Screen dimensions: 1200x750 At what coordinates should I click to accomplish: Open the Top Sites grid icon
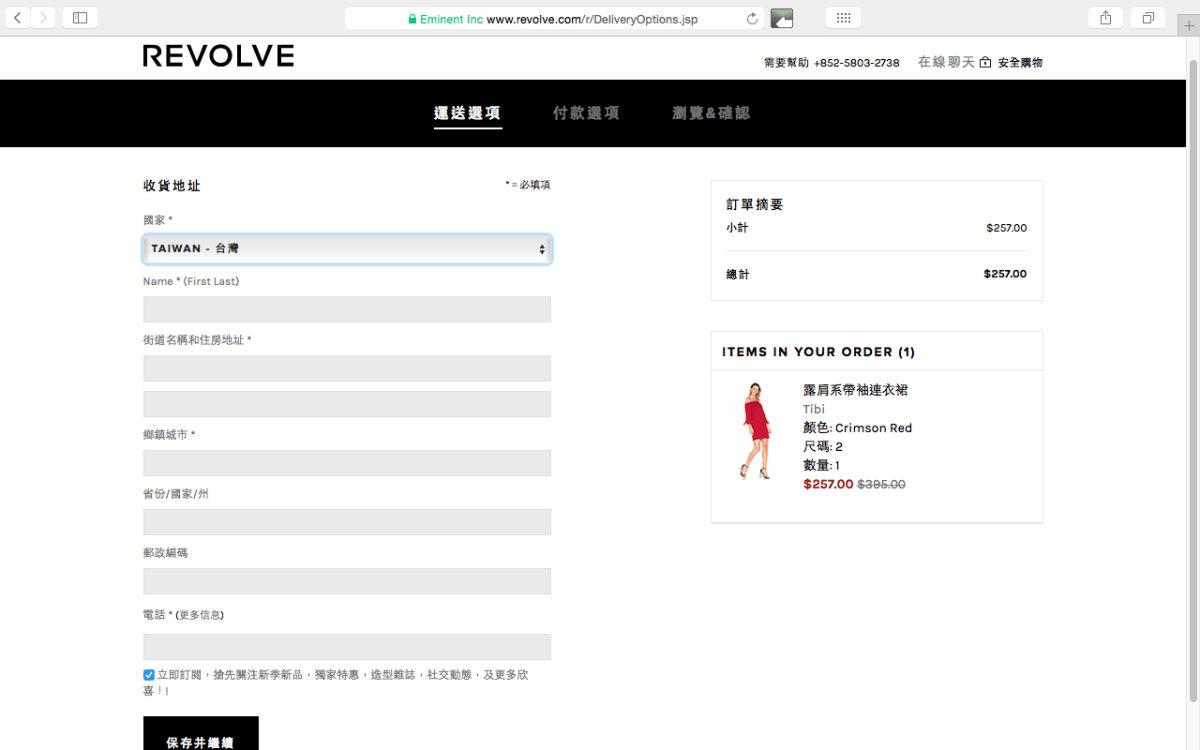pos(843,18)
